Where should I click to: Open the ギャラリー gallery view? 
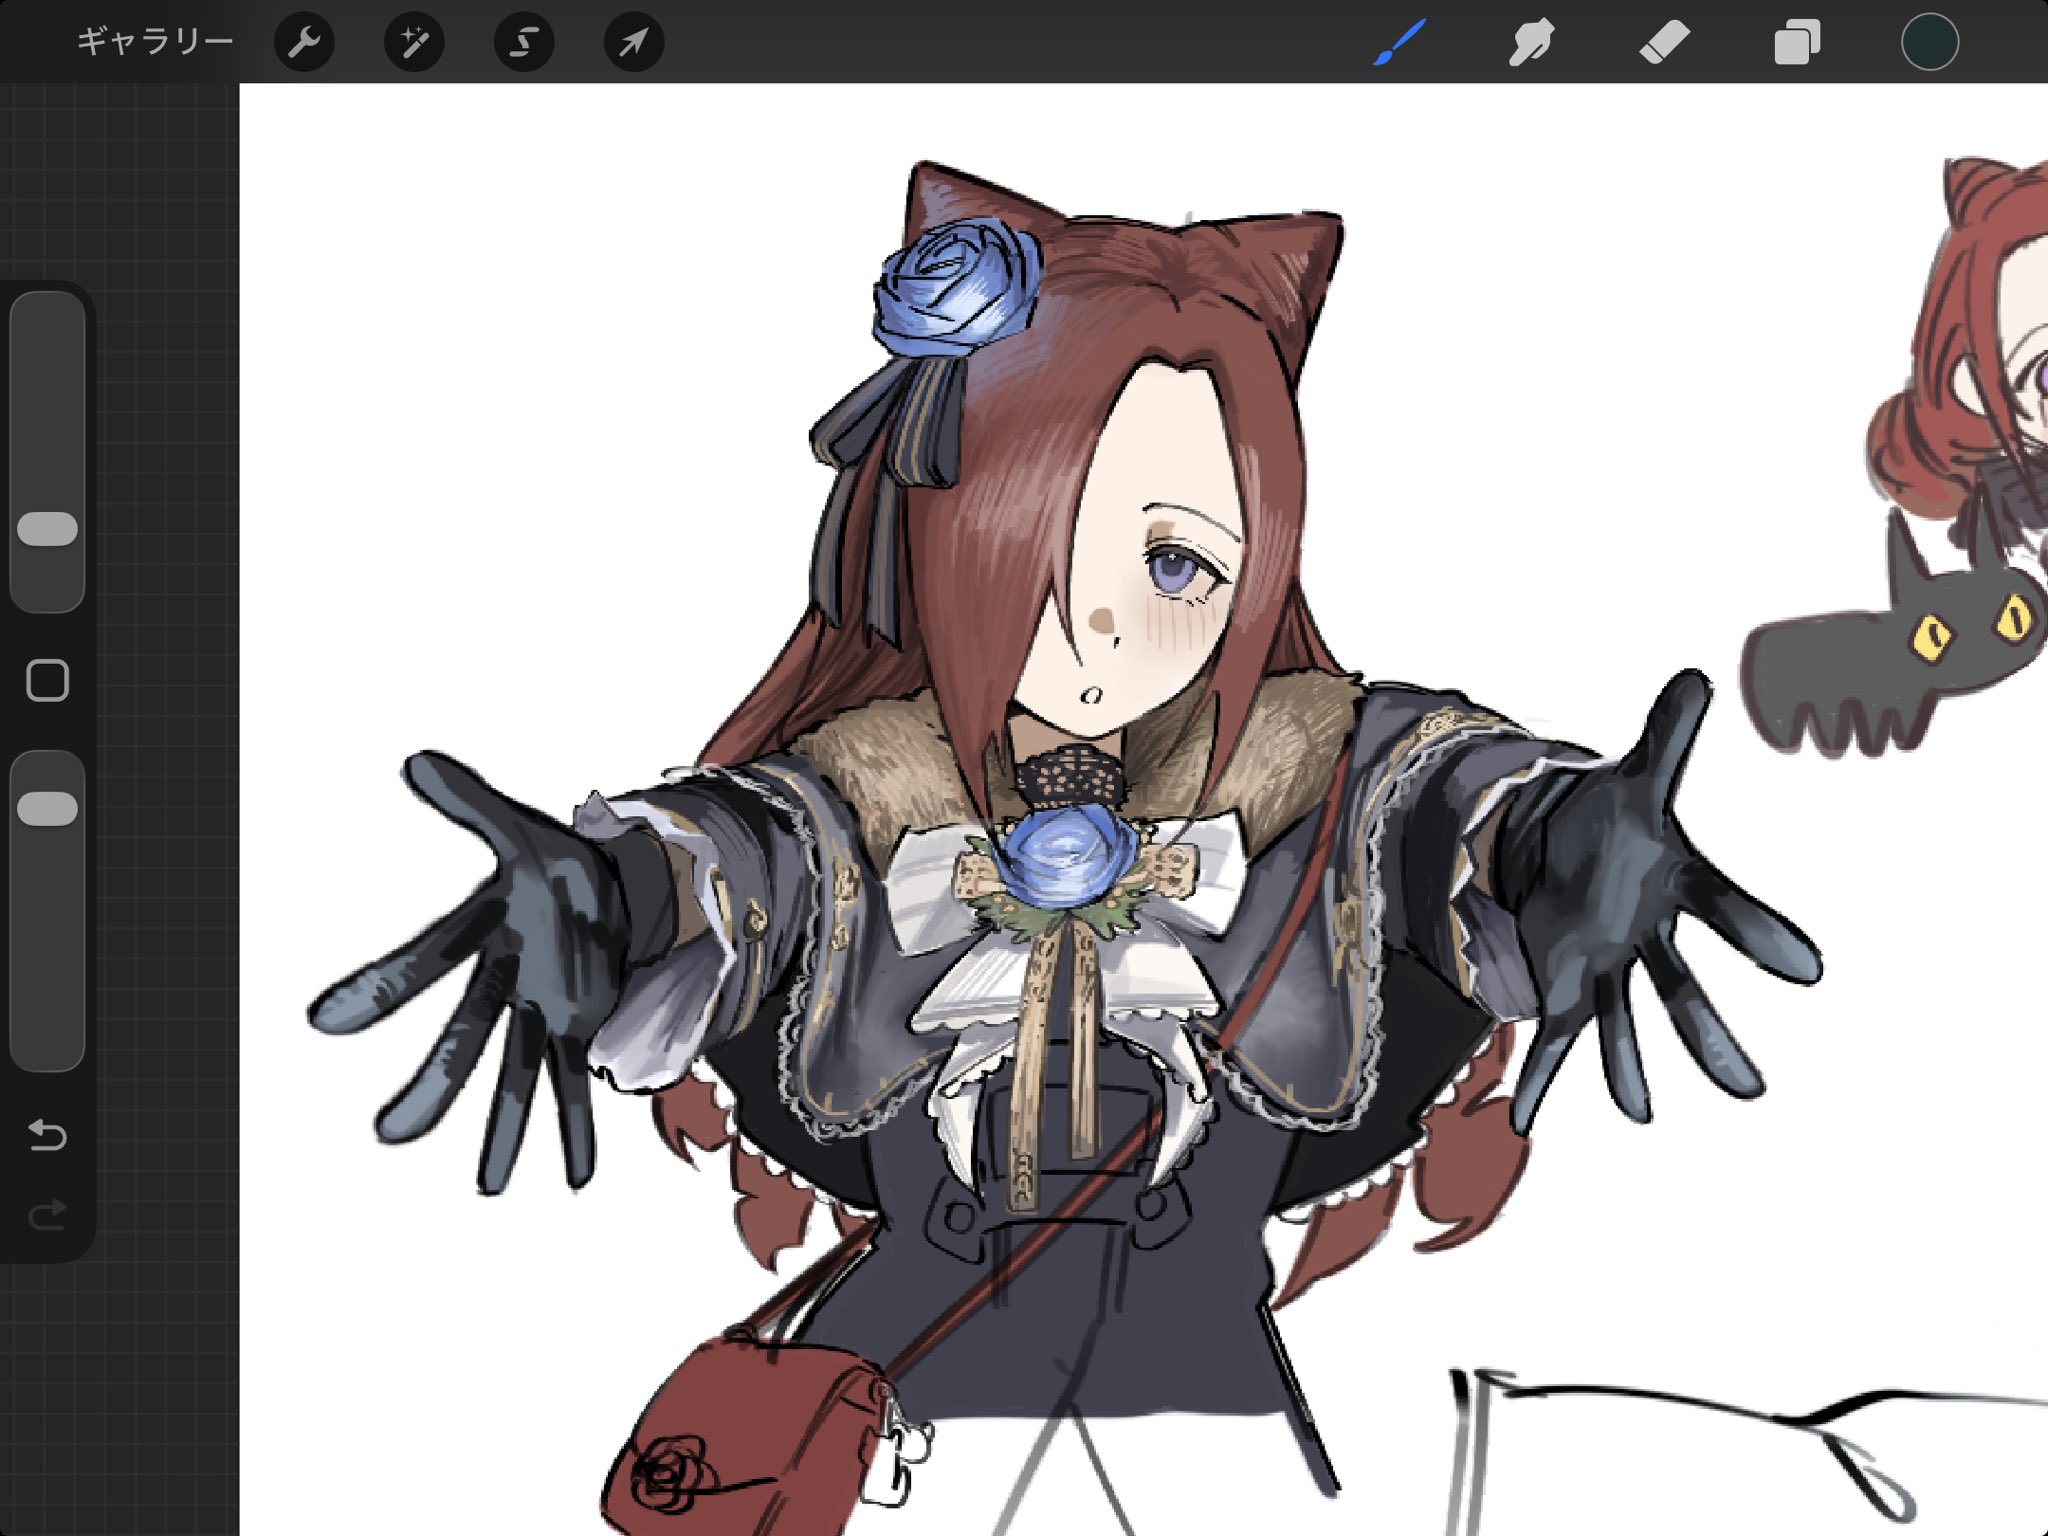[155, 42]
